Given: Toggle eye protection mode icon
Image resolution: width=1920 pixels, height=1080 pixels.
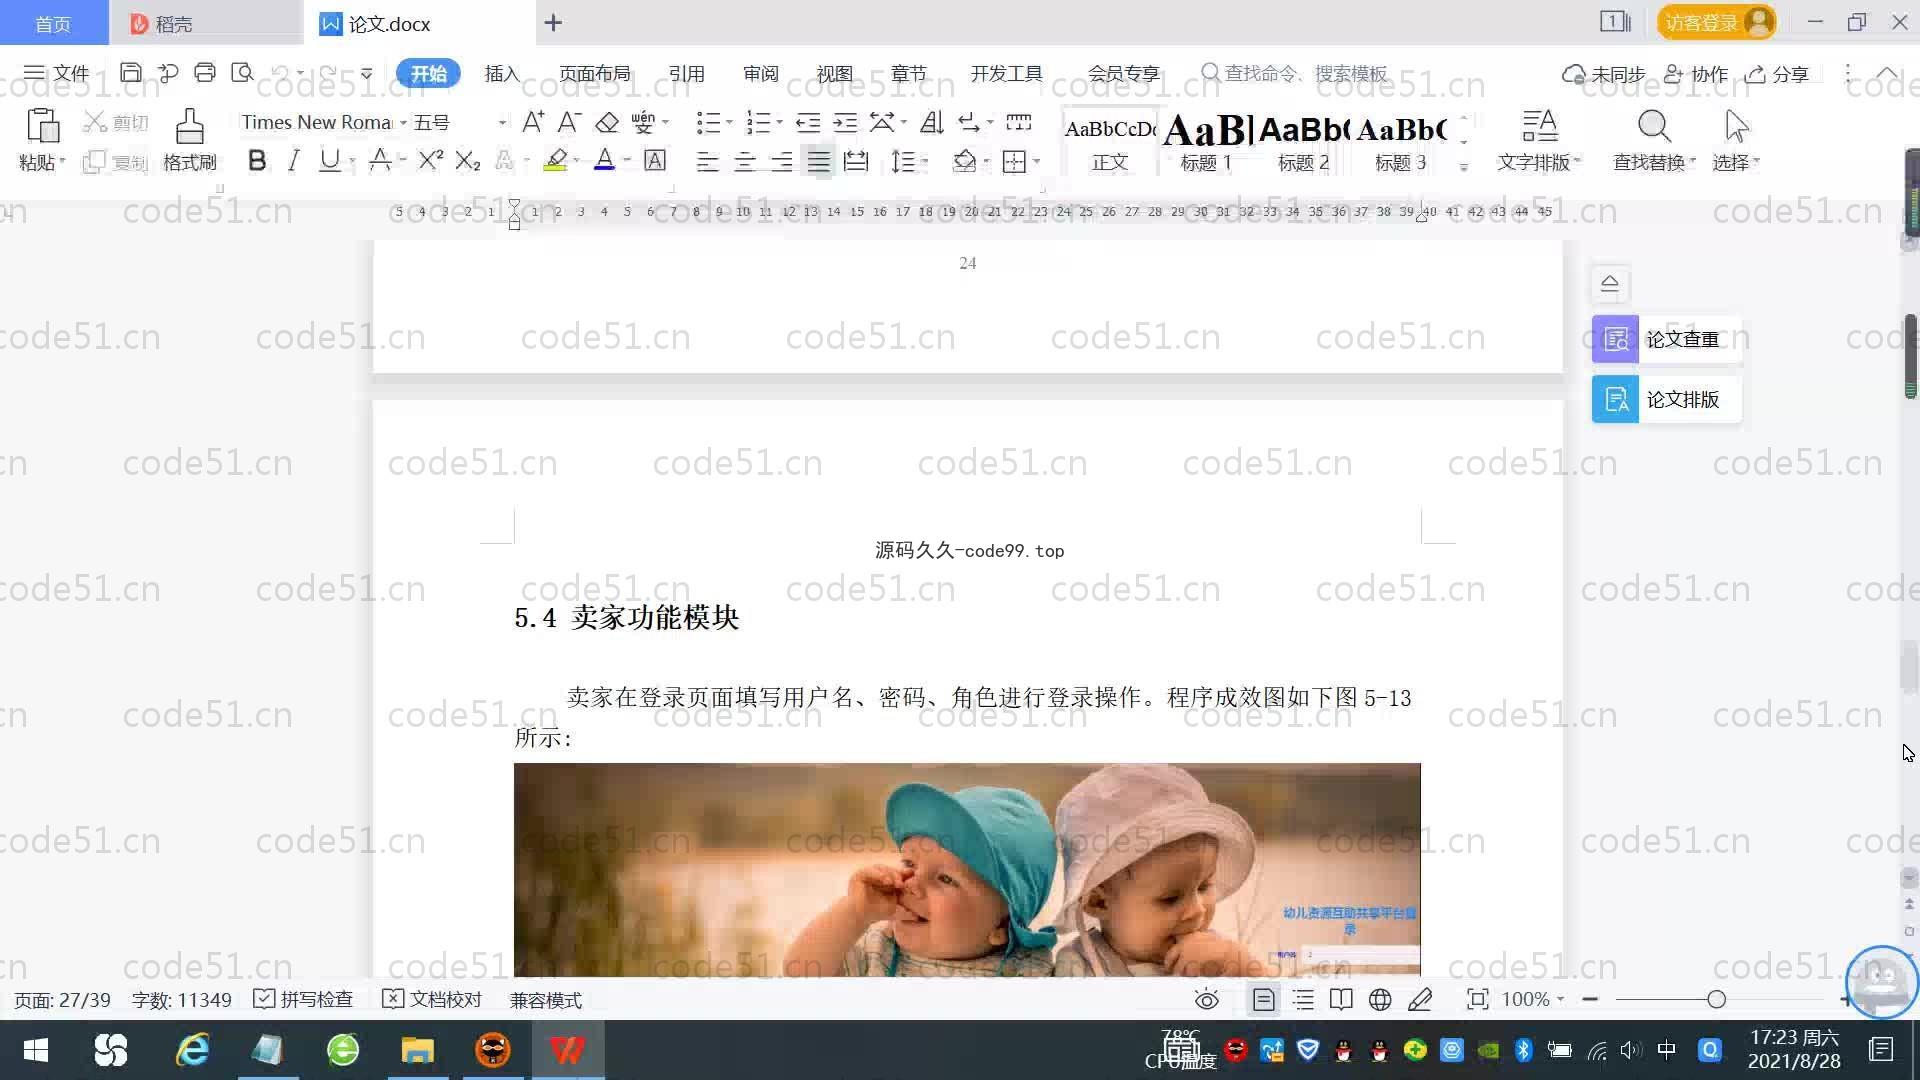Looking at the screenshot, I should [1207, 999].
